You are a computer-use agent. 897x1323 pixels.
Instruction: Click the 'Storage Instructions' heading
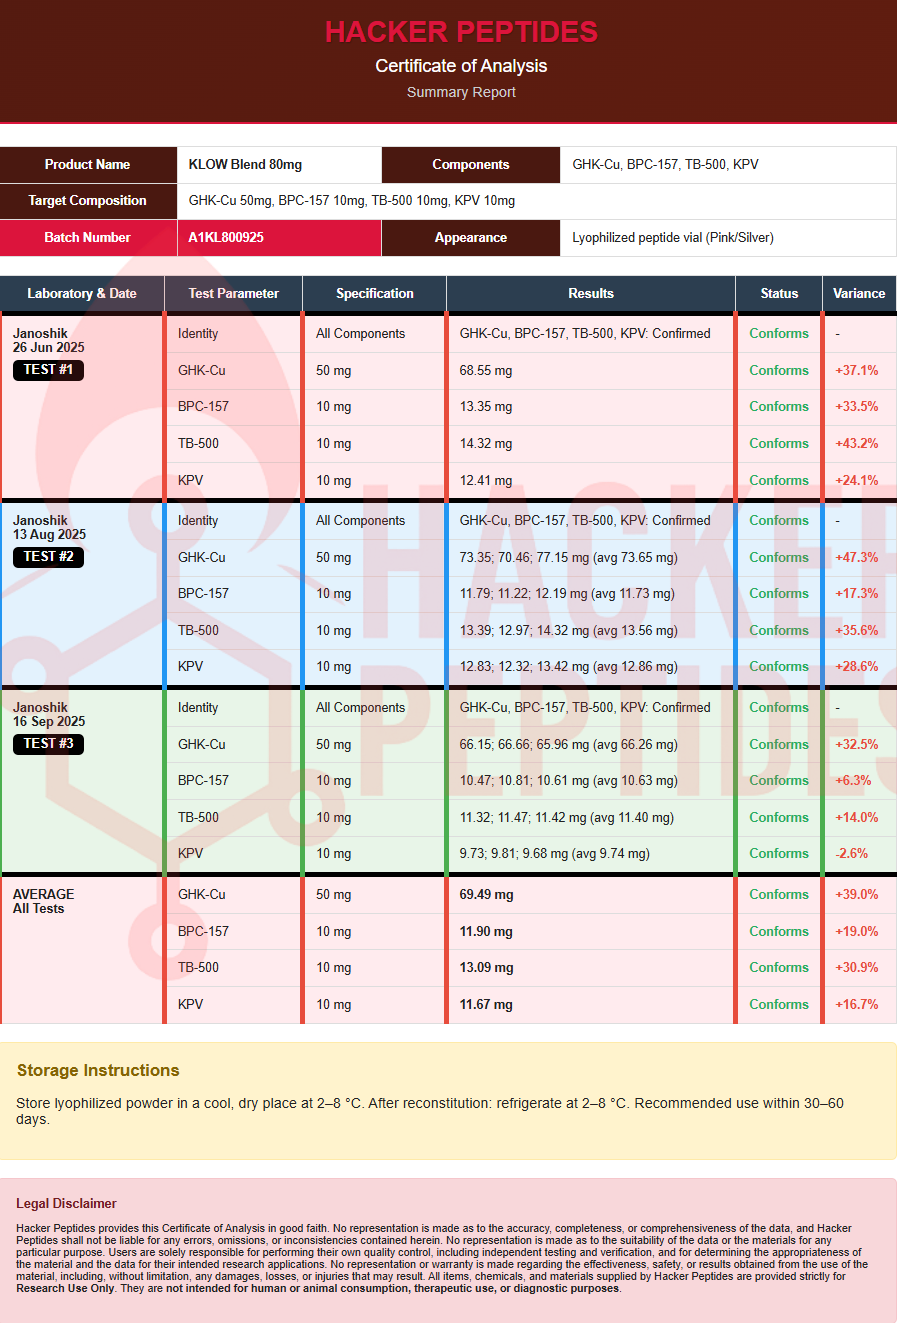[98, 1071]
